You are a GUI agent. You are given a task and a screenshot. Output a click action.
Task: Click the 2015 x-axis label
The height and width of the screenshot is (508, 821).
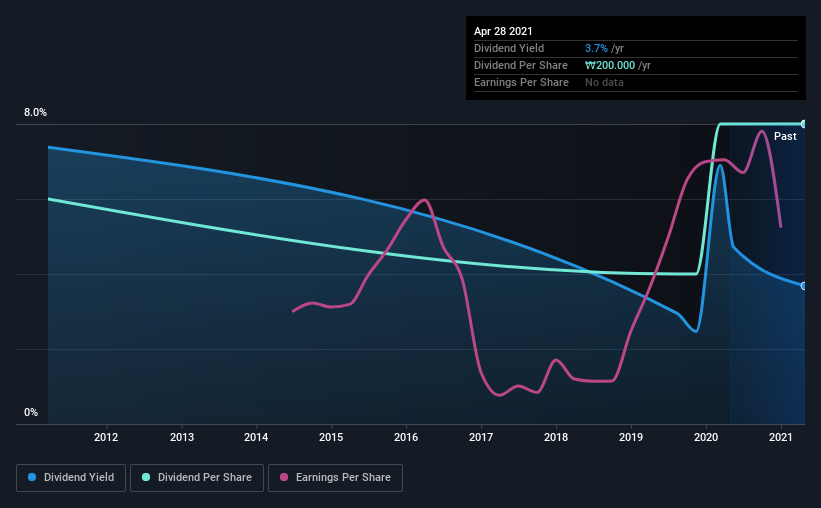(331, 437)
